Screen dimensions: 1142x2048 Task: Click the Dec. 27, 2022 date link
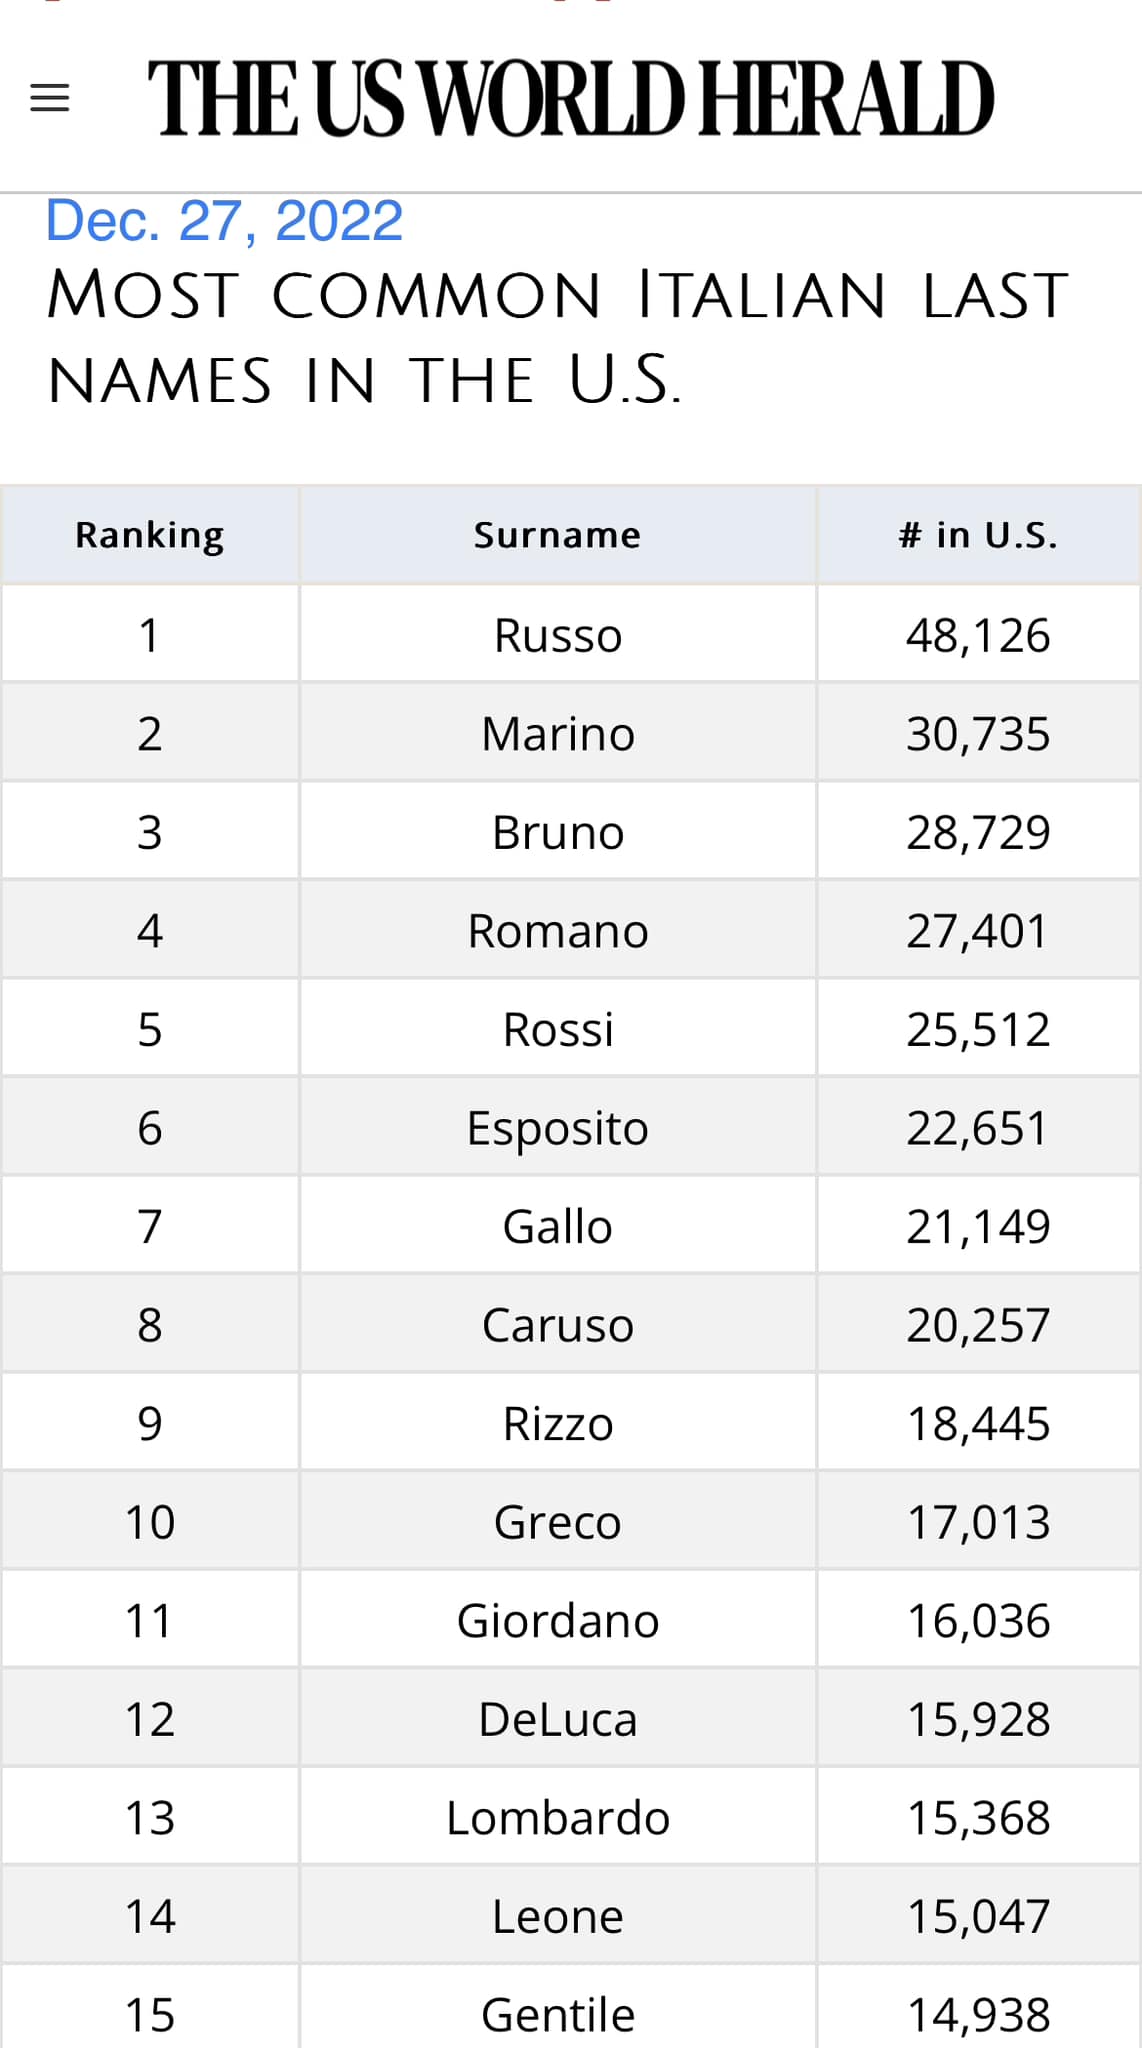[x=225, y=221]
